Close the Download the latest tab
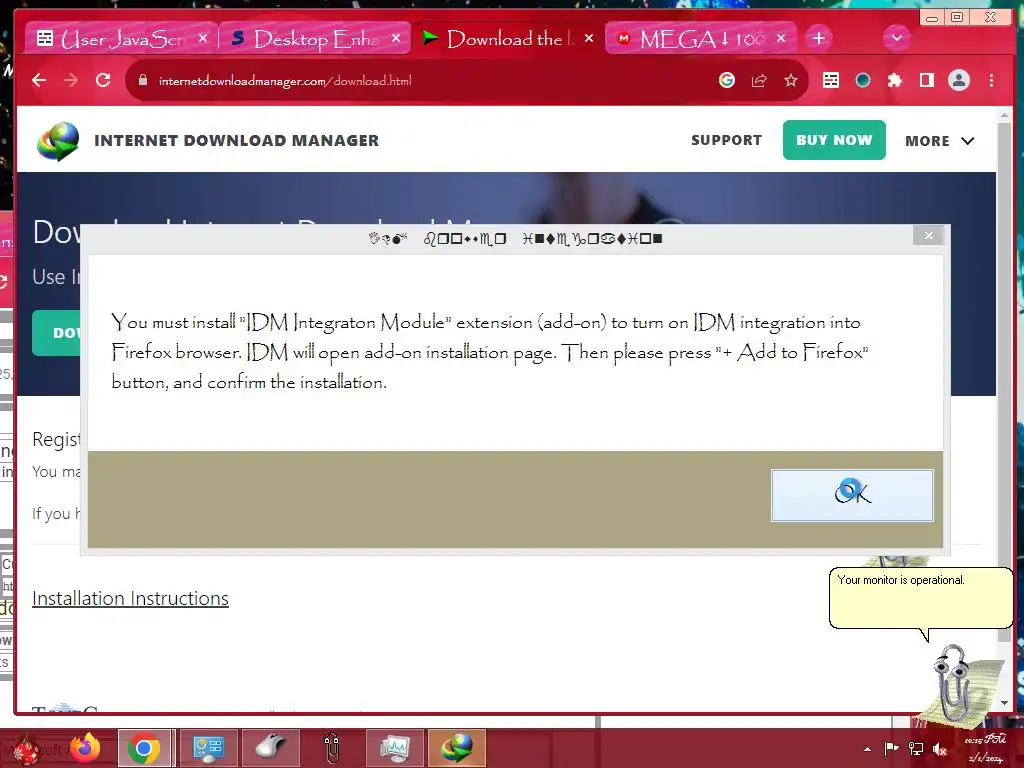The width and height of the screenshot is (1024, 768). pyautogui.click(x=589, y=39)
